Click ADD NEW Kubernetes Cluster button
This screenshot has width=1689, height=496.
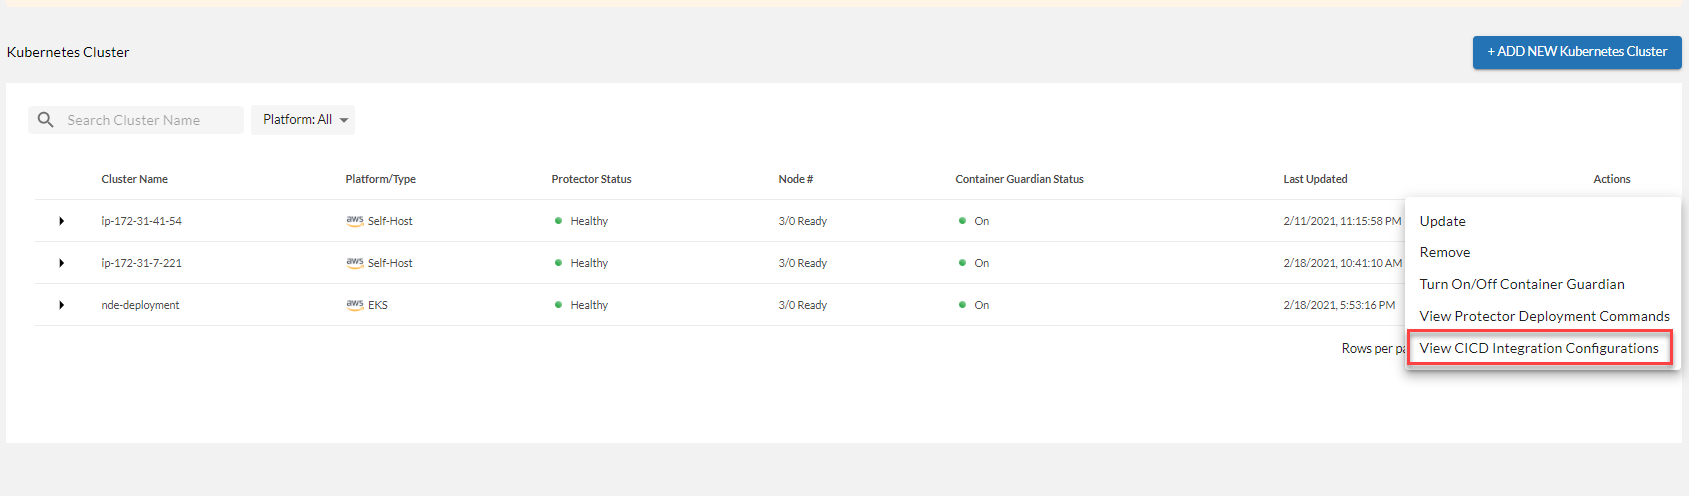tap(1577, 52)
